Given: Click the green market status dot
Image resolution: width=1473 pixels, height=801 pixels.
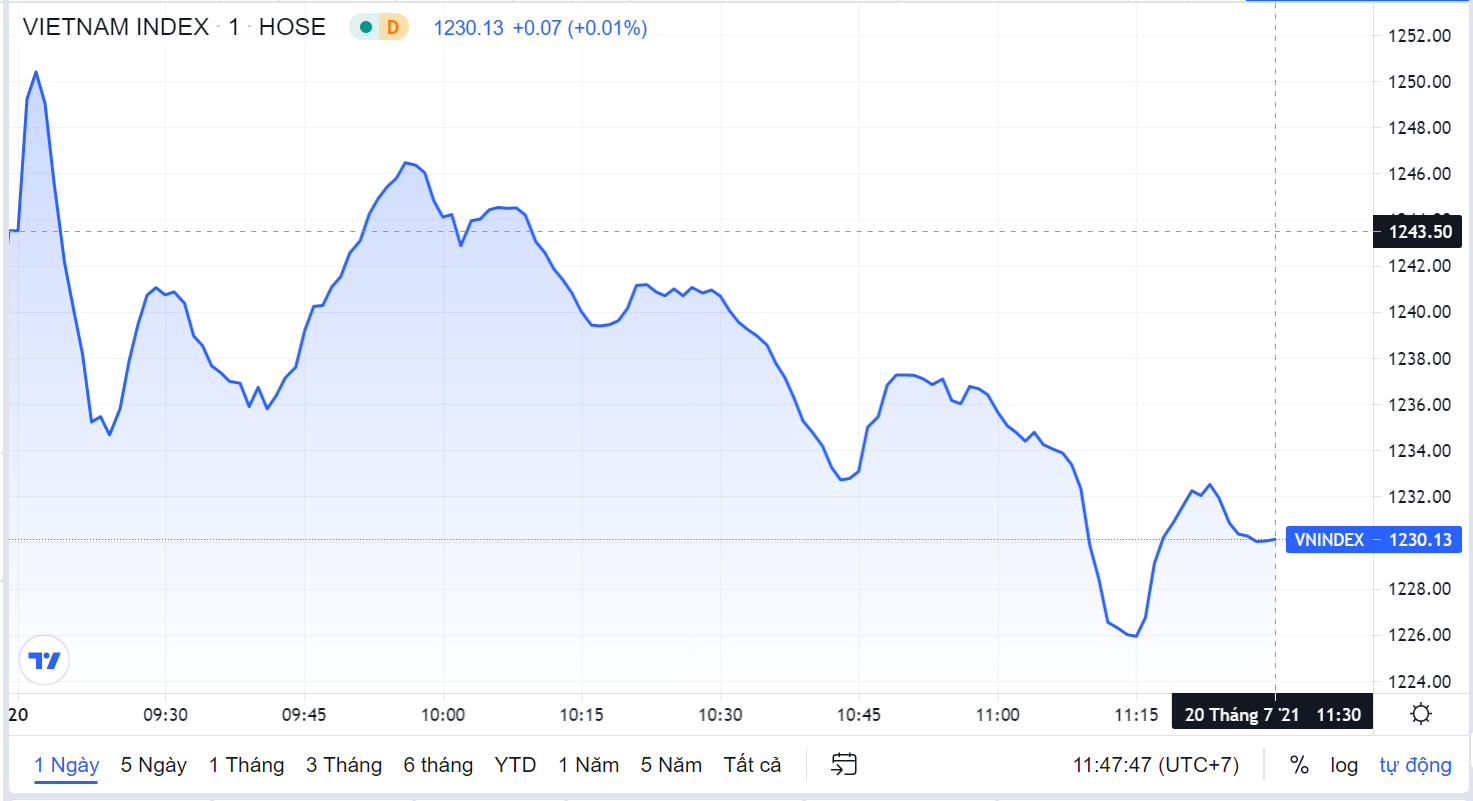Looking at the screenshot, I should click(x=365, y=28).
